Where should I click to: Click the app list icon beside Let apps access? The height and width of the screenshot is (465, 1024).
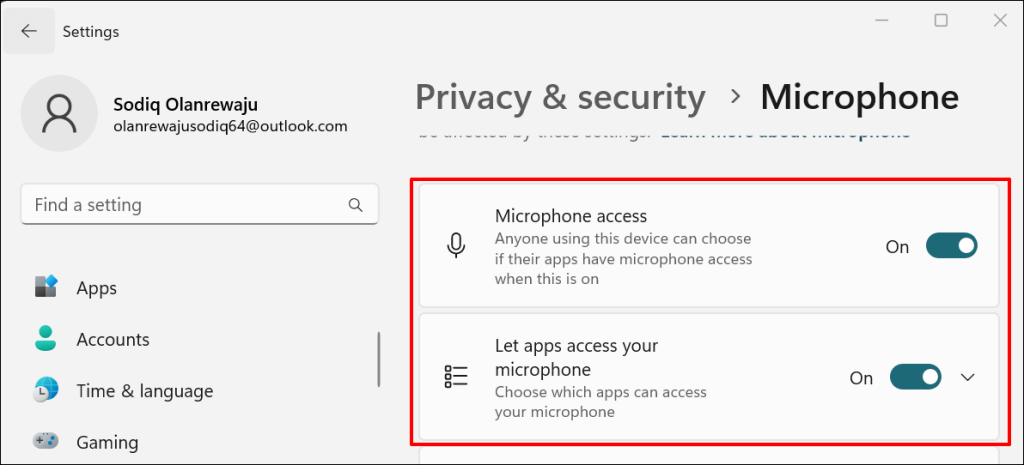click(x=456, y=377)
